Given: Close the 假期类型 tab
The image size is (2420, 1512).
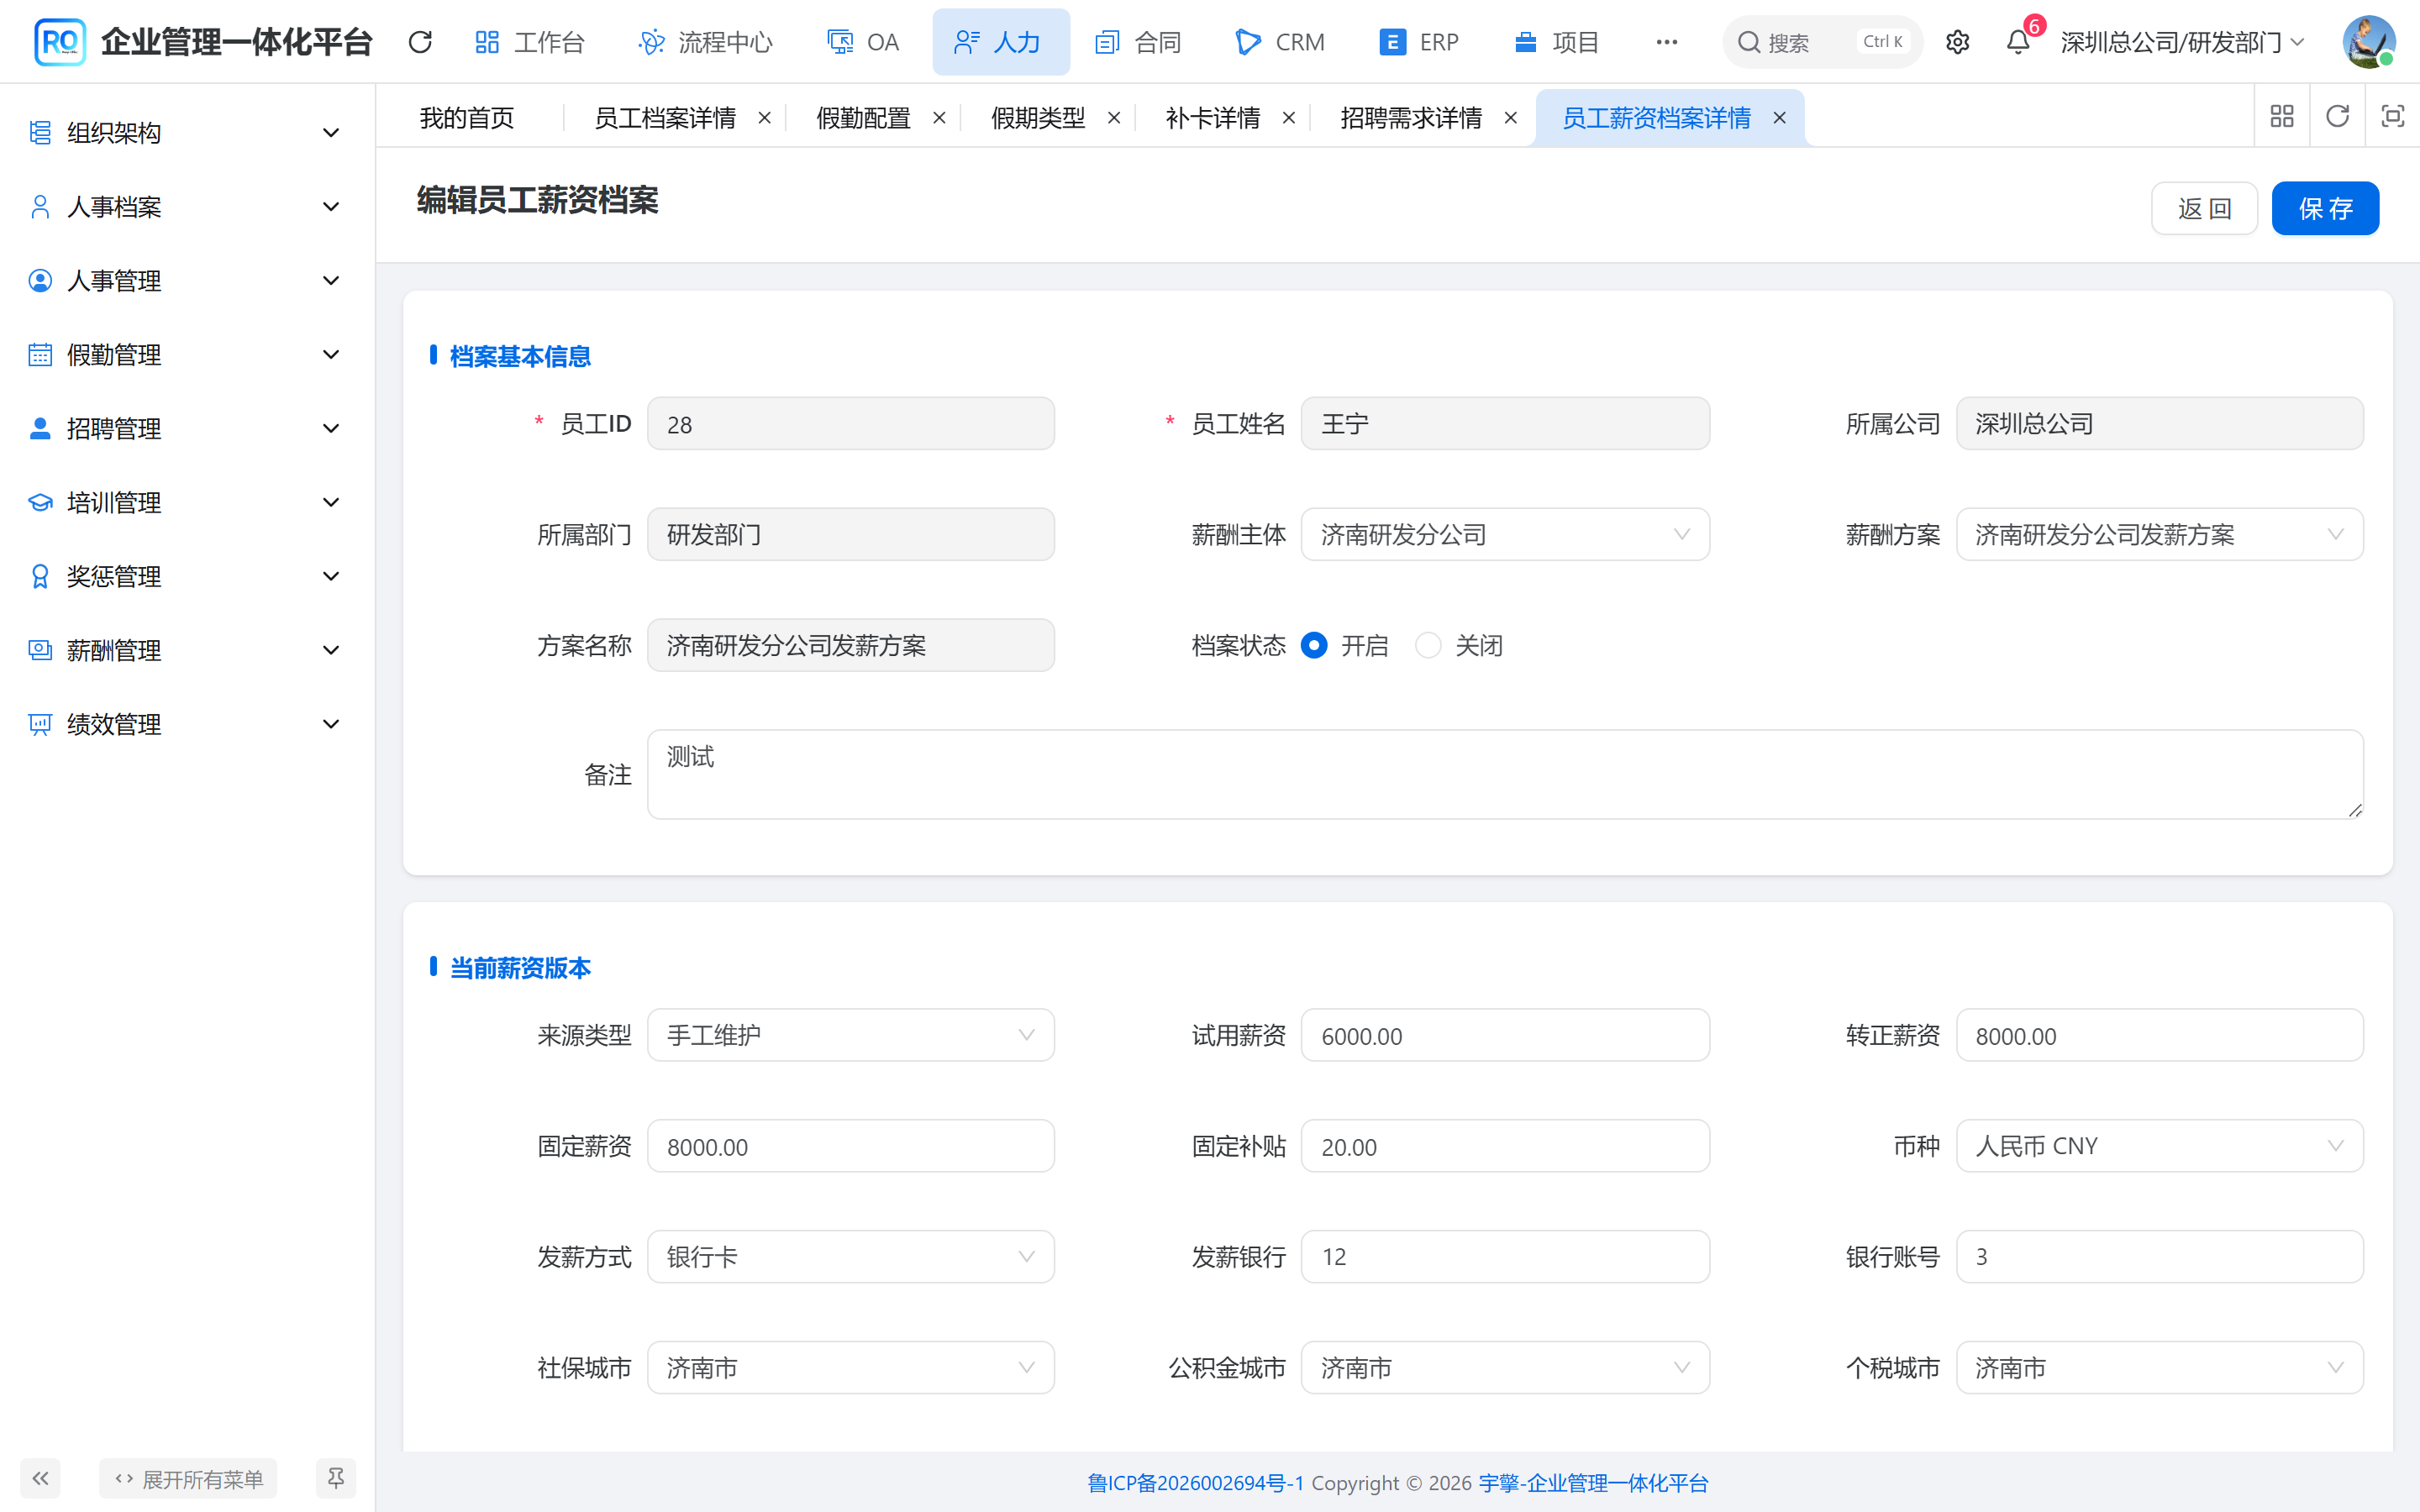Looking at the screenshot, I should pos(1114,118).
